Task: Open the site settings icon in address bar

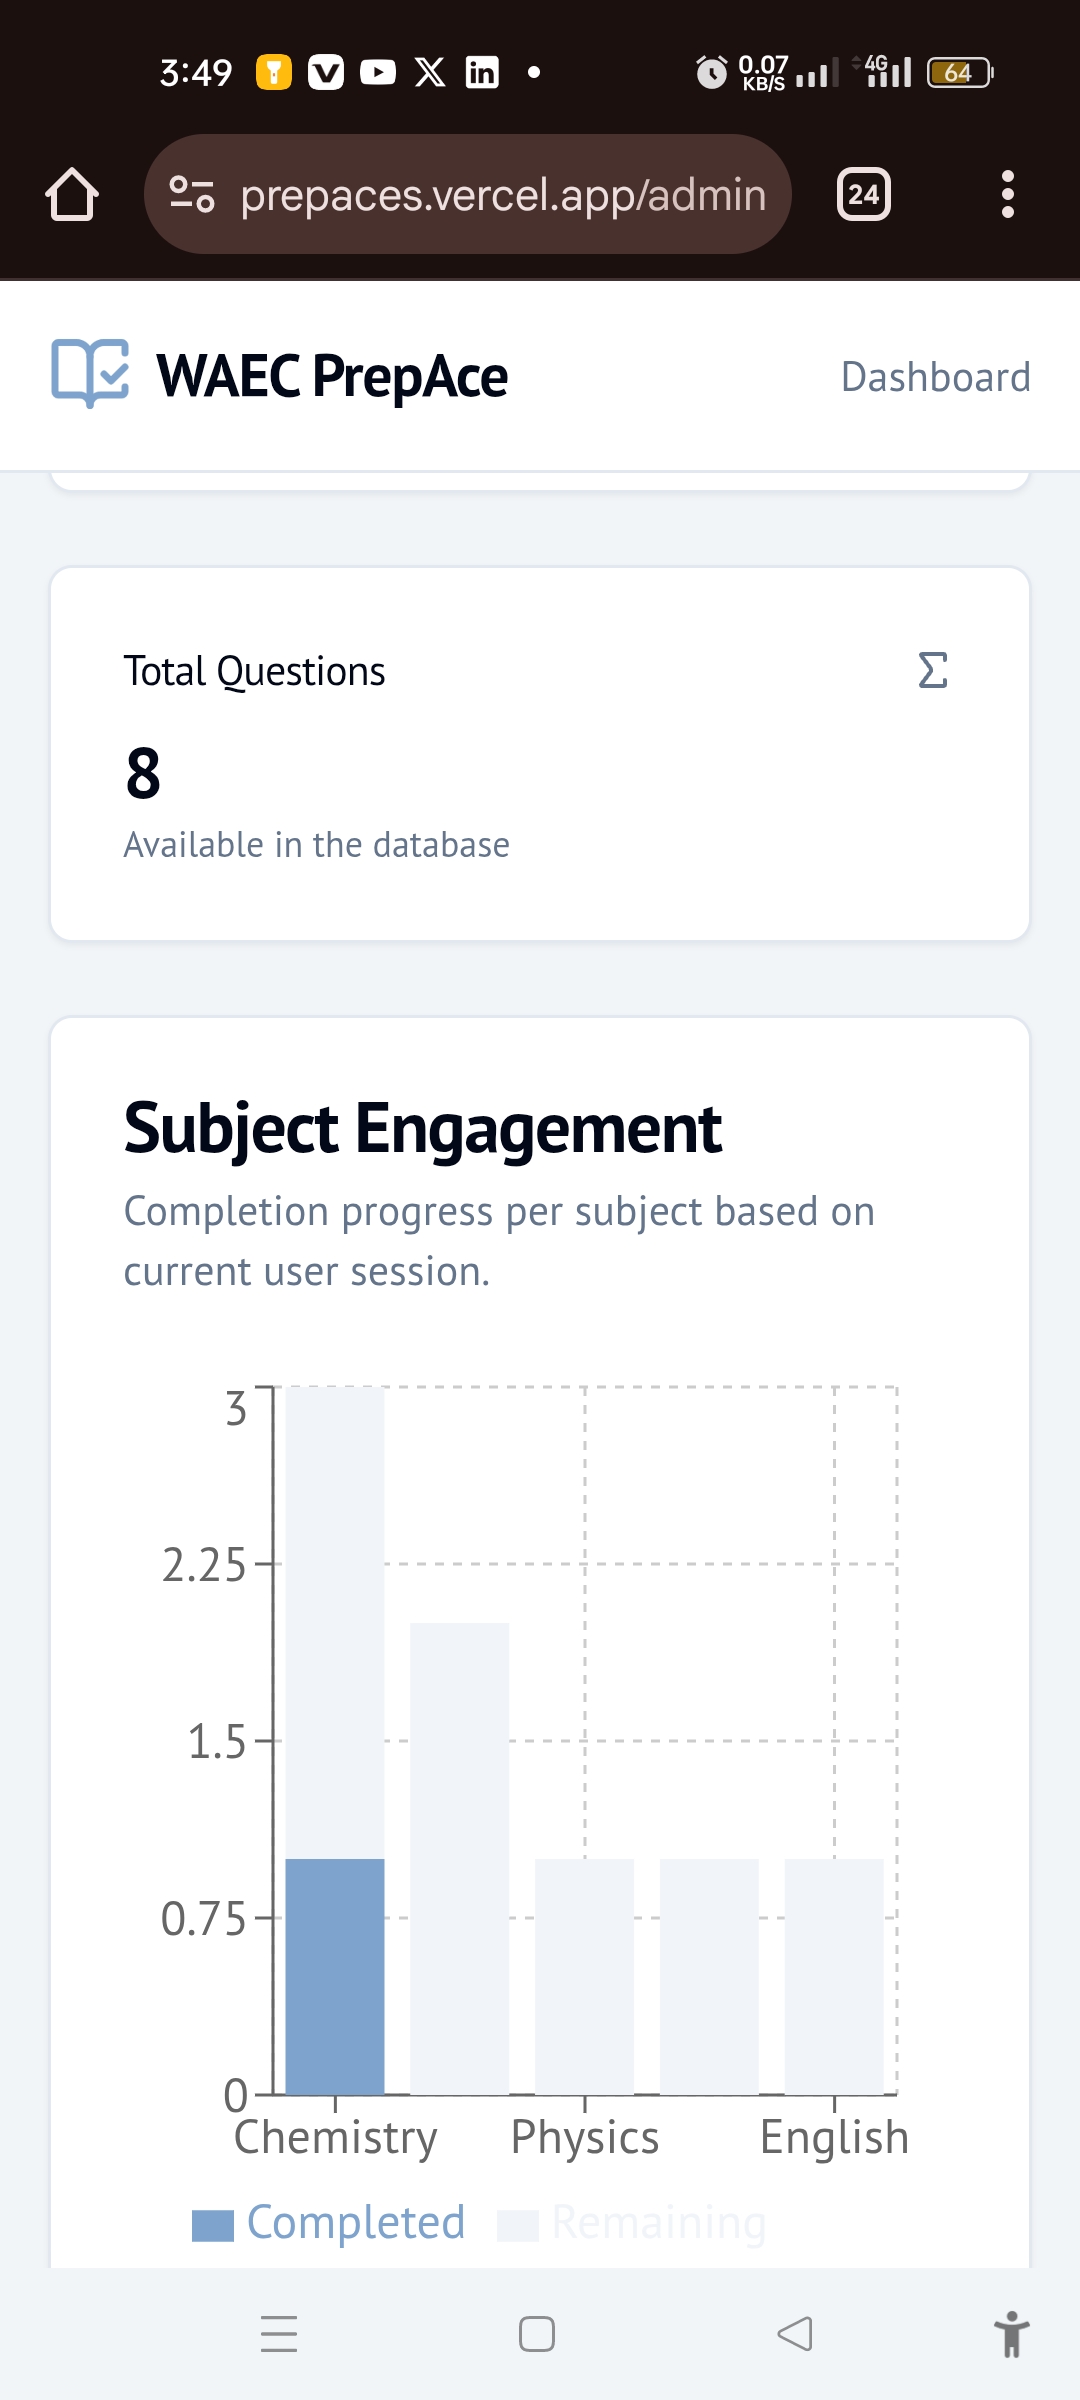Action: (x=191, y=194)
